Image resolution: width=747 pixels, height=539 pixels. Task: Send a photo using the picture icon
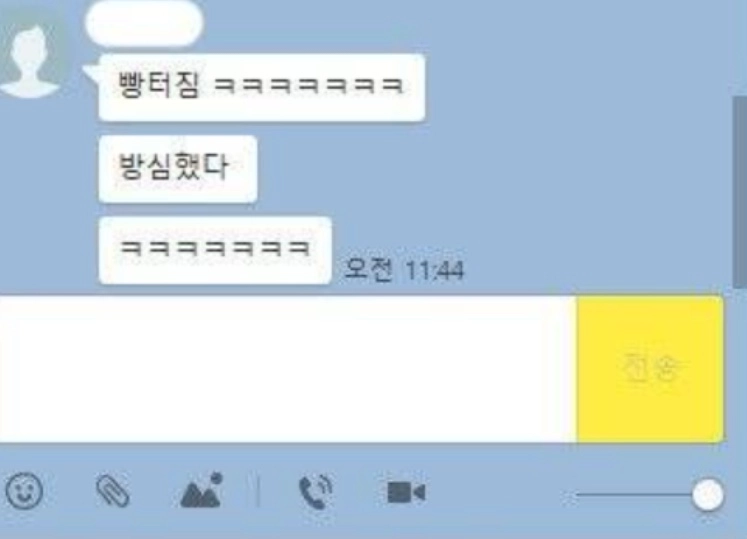click(202, 490)
